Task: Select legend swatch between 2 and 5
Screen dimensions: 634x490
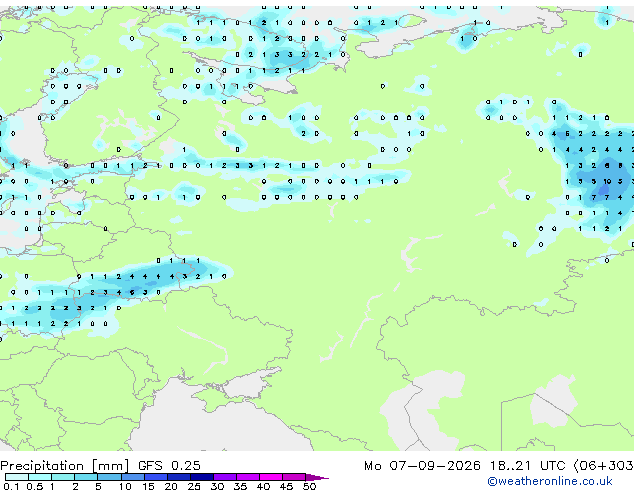Action: pos(86,477)
